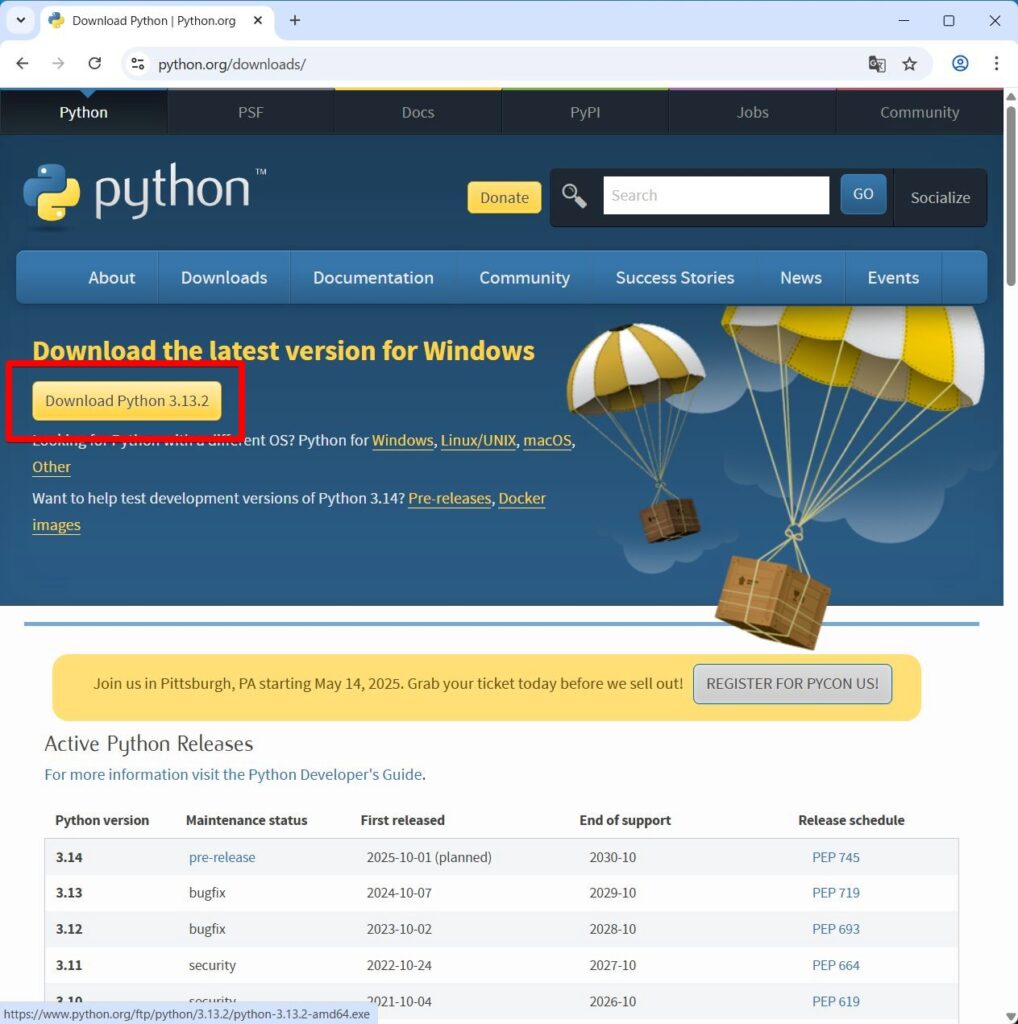Bookmark this page using the star icon
Screen dimensions: 1018x1024
click(910, 63)
